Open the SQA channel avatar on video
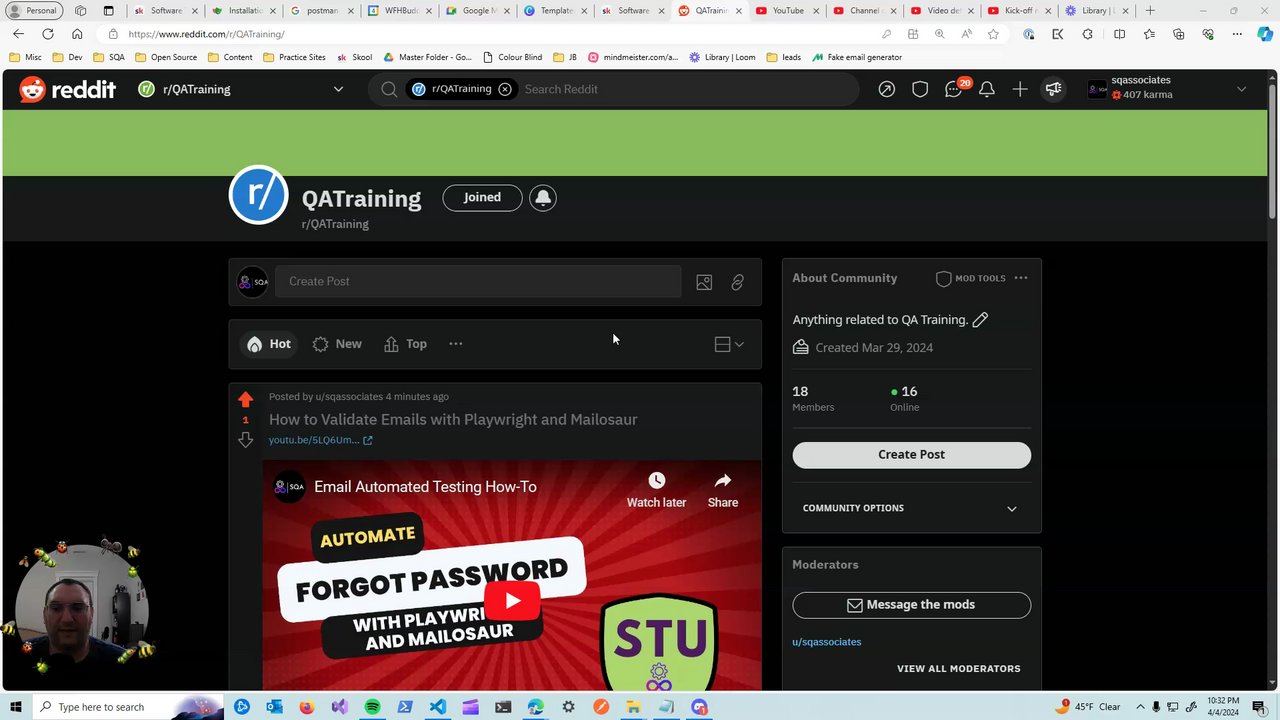Image resolution: width=1280 pixels, height=720 pixels. (x=289, y=487)
